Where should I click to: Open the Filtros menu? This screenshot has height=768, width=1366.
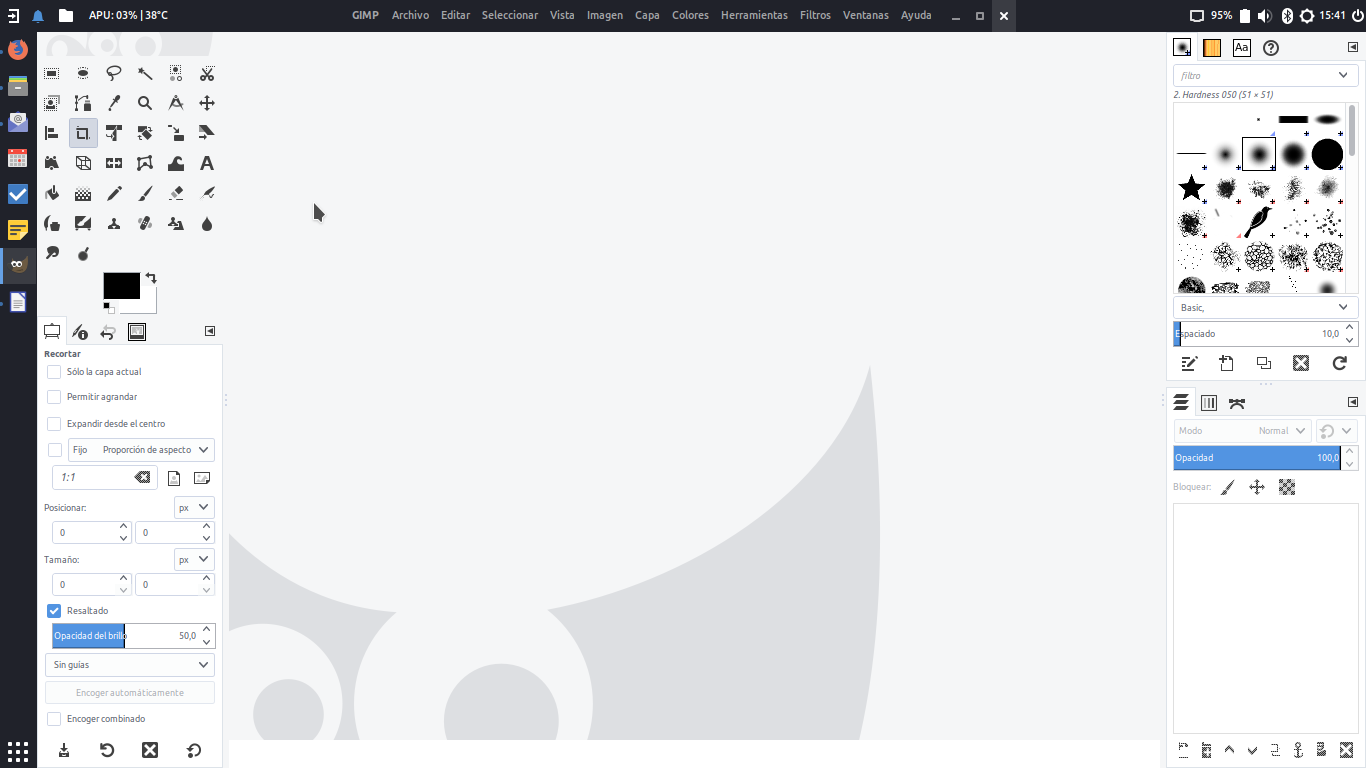(x=815, y=15)
